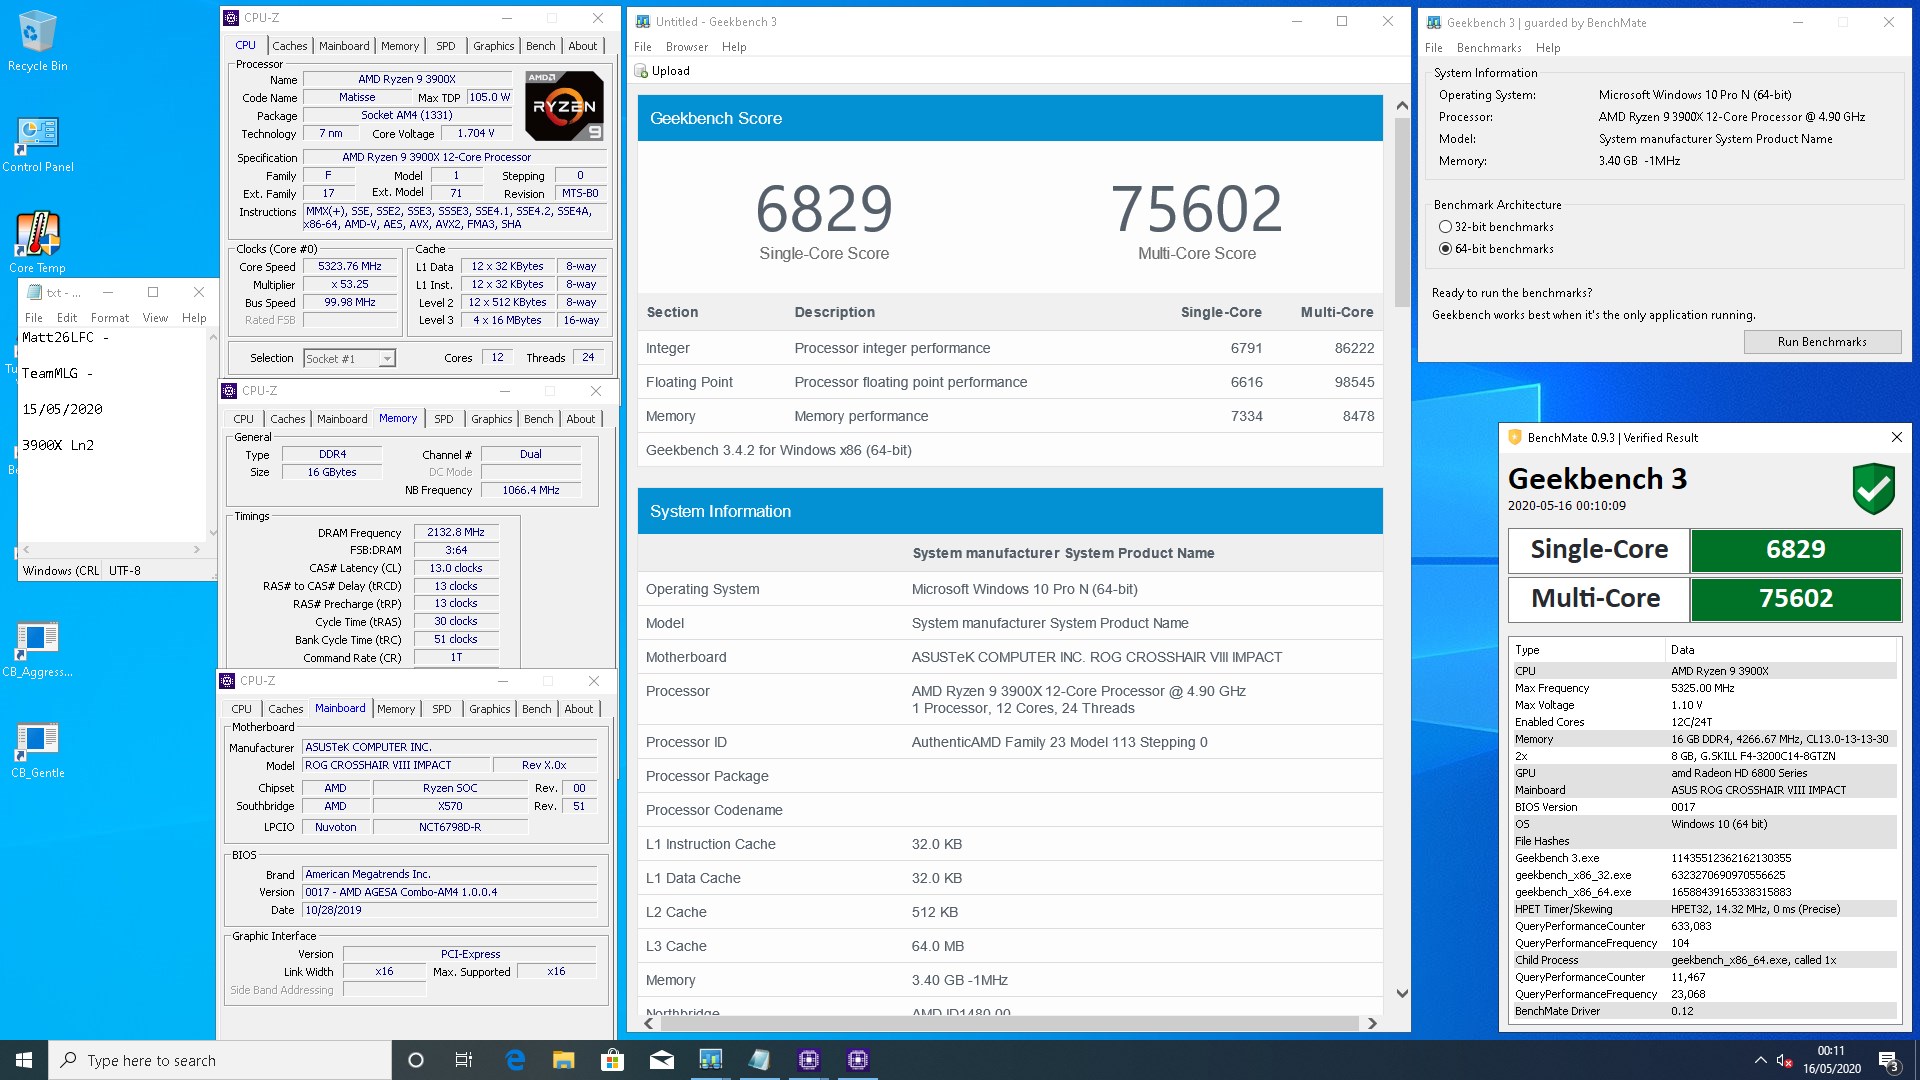Click the Core Voltage value 1.704 V

coord(478,133)
